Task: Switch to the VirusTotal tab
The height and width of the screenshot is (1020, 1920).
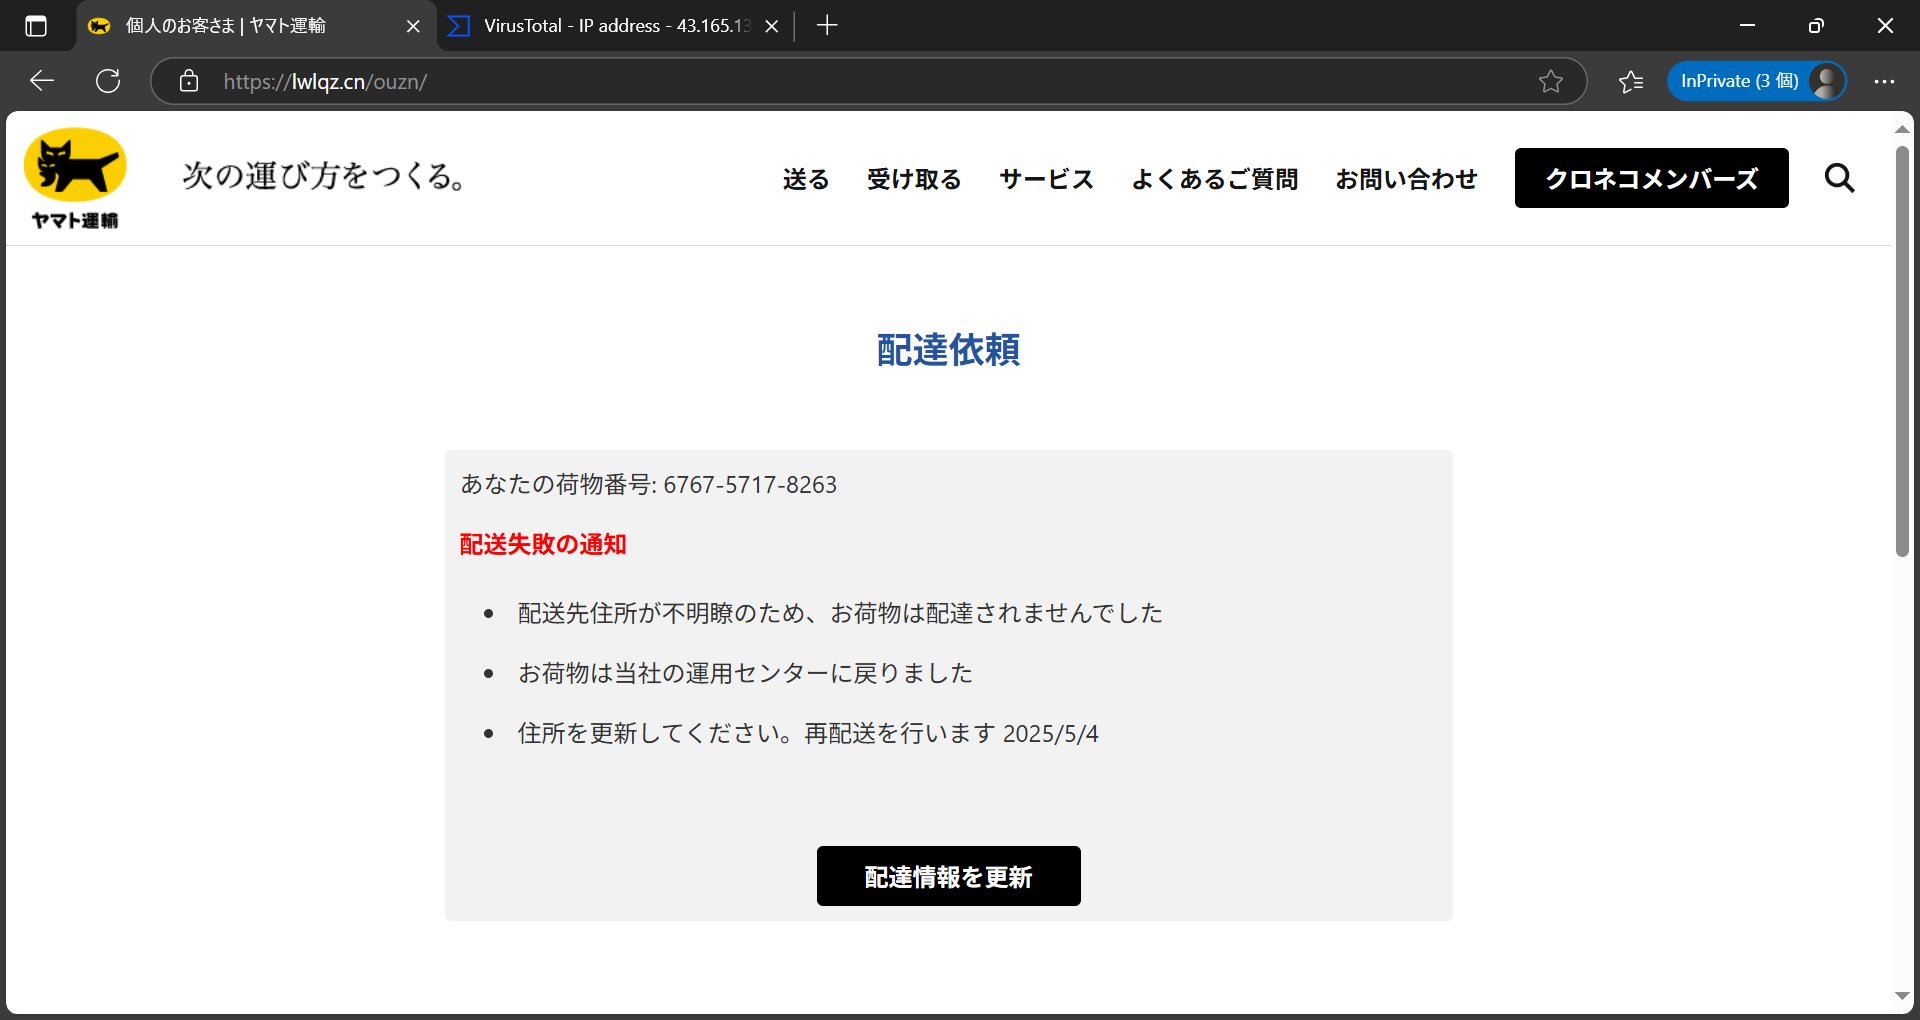Action: pos(614,26)
